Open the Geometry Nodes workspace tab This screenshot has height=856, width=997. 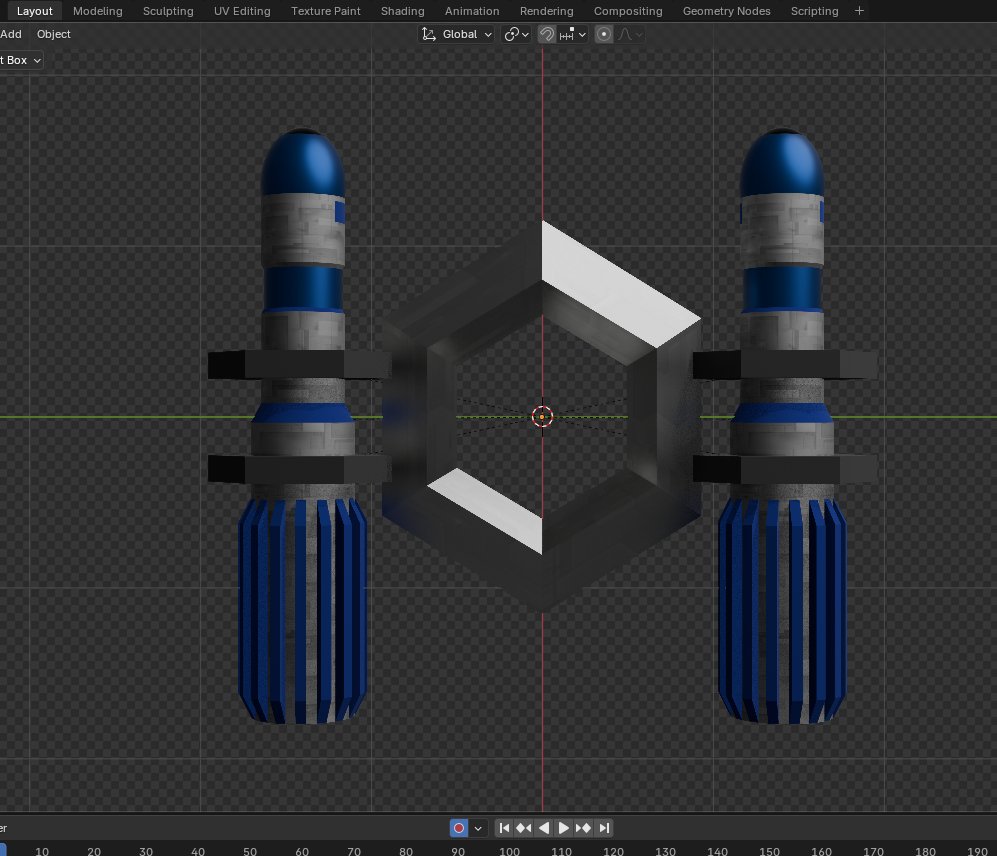click(726, 11)
